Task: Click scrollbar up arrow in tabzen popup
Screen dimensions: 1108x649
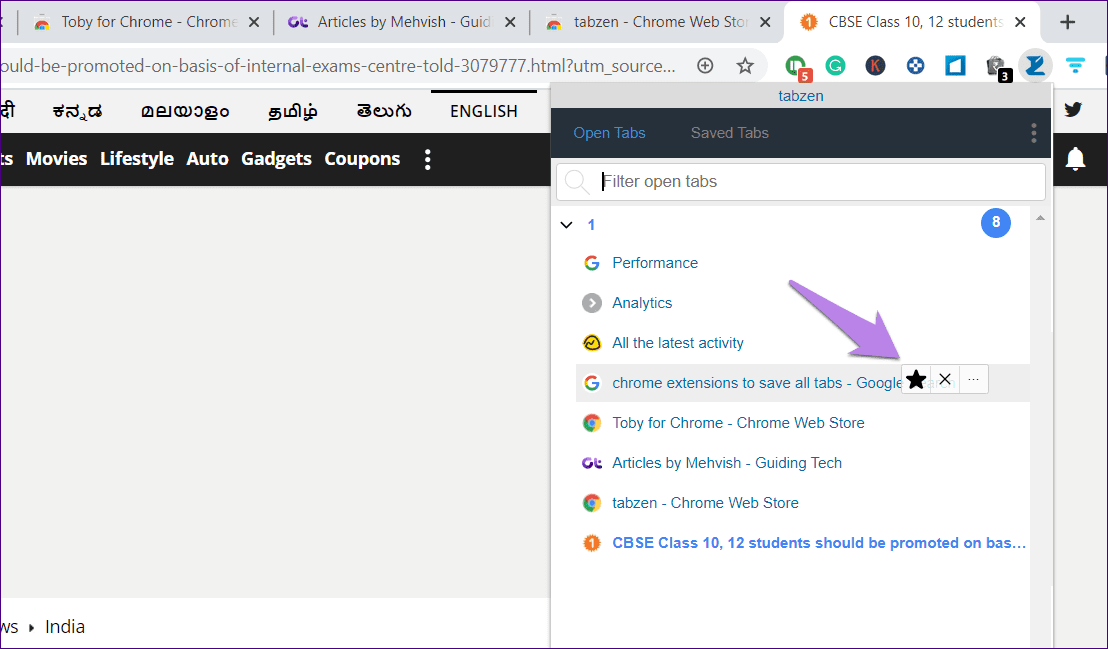Action: click(x=1040, y=218)
